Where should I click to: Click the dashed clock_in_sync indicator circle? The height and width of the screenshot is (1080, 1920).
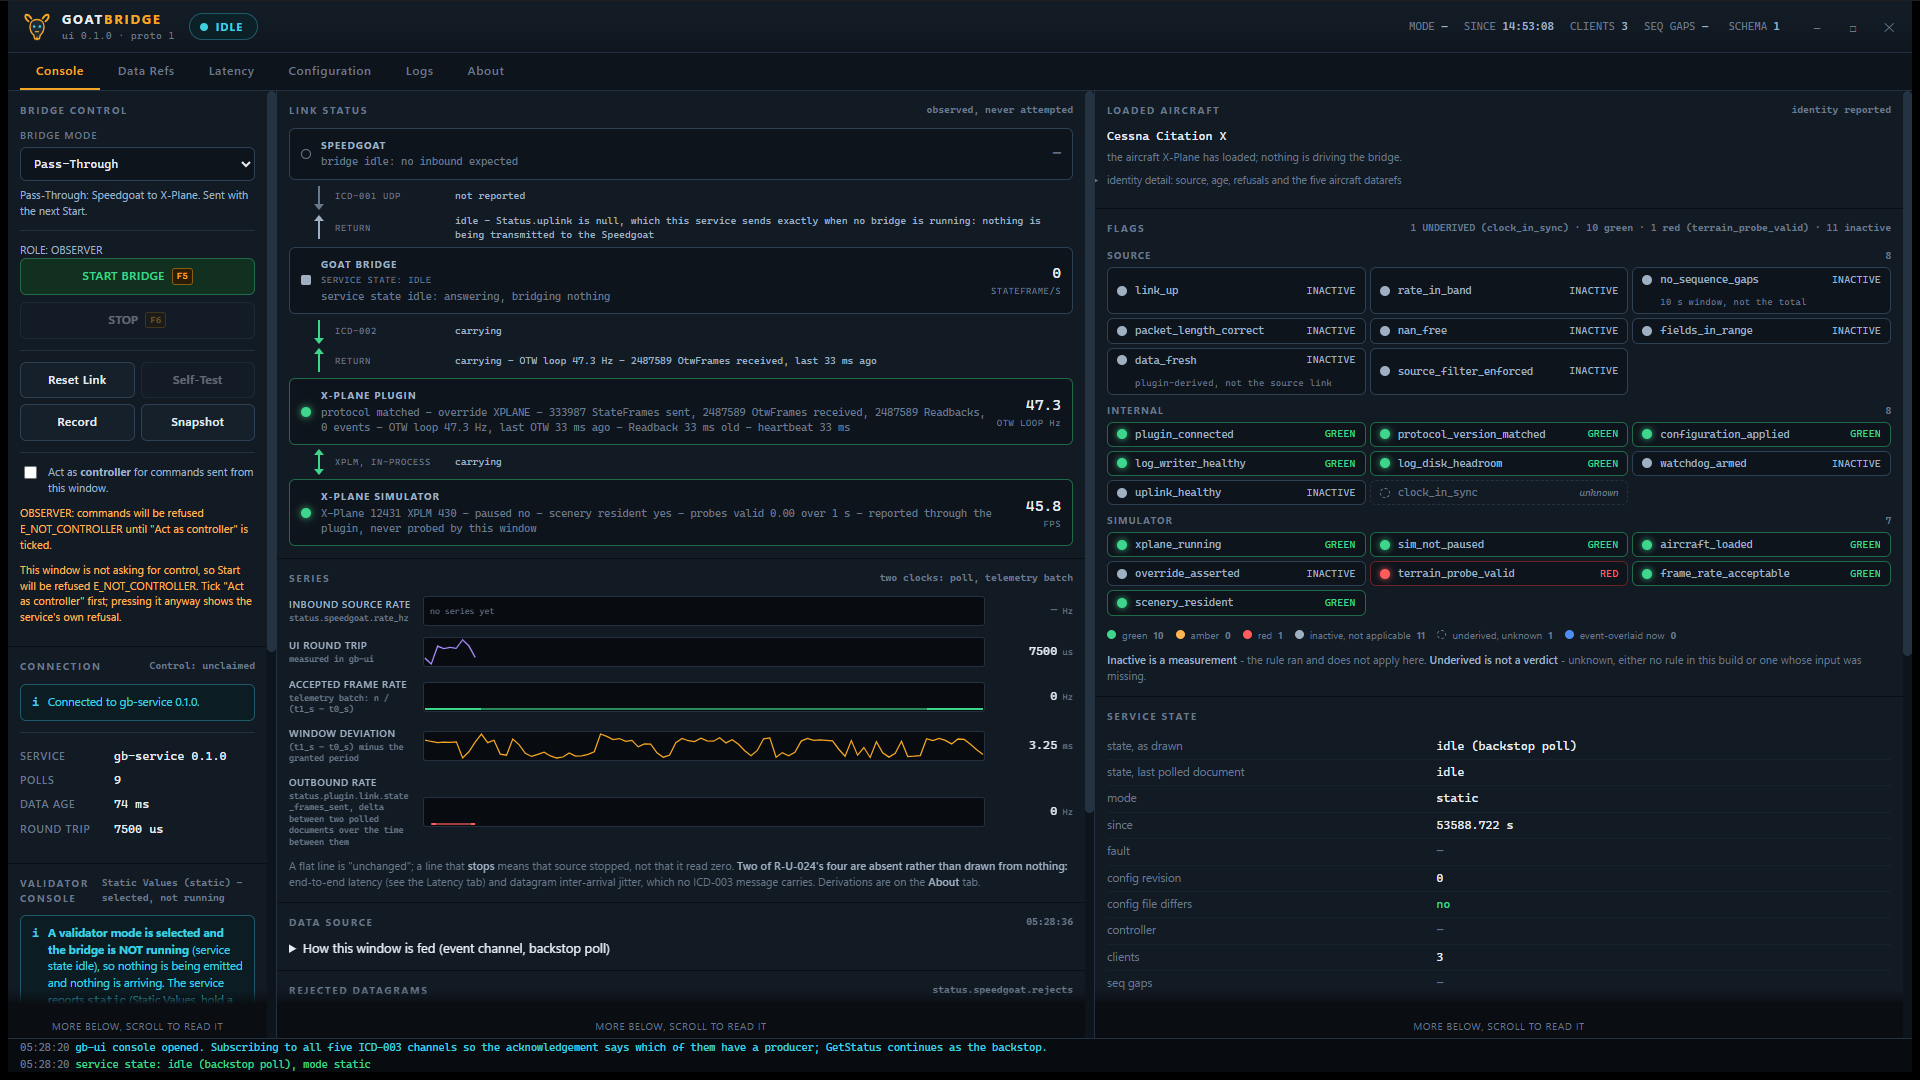1385,493
